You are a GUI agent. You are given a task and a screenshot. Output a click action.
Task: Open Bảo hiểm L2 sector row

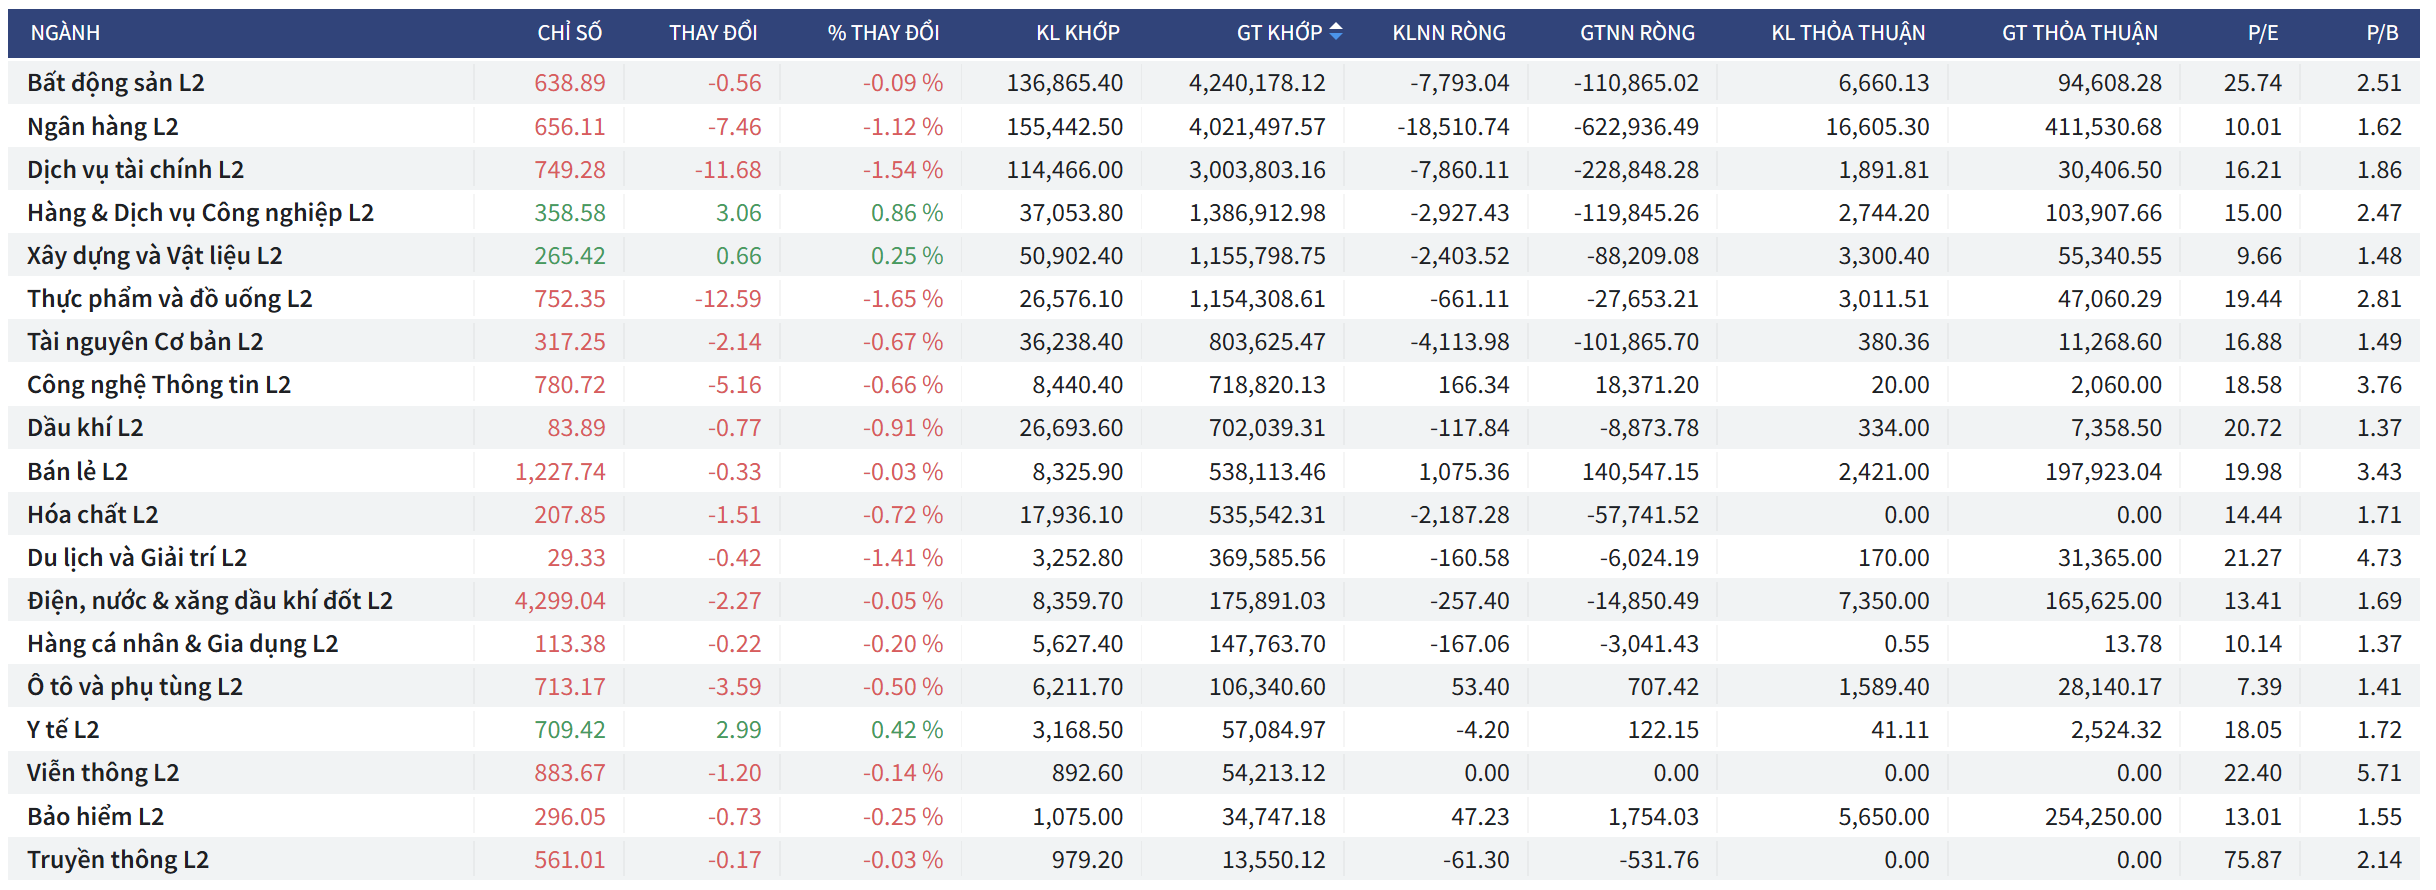tap(95, 817)
